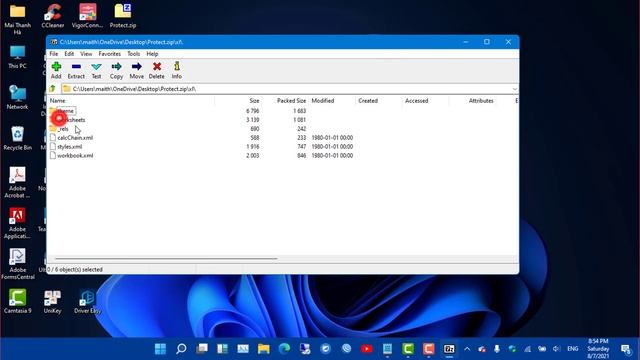The image size is (640, 360).
Task: Open the Favorites menu
Action: coord(109,53)
